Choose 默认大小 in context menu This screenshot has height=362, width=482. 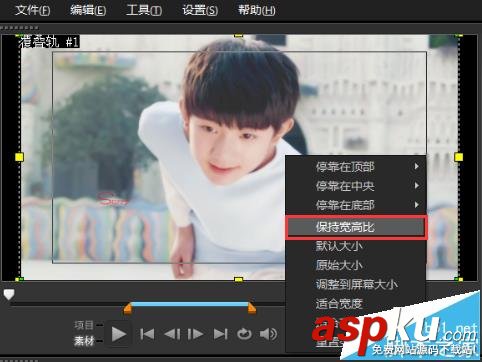pyautogui.click(x=356, y=246)
